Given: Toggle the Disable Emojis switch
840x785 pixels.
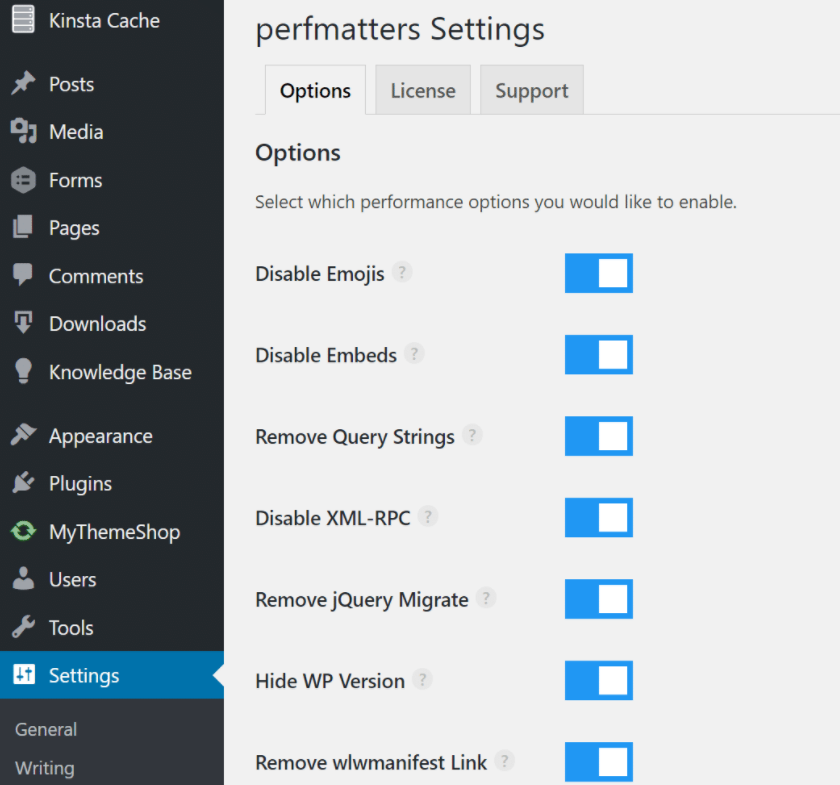Looking at the screenshot, I should 598,273.
